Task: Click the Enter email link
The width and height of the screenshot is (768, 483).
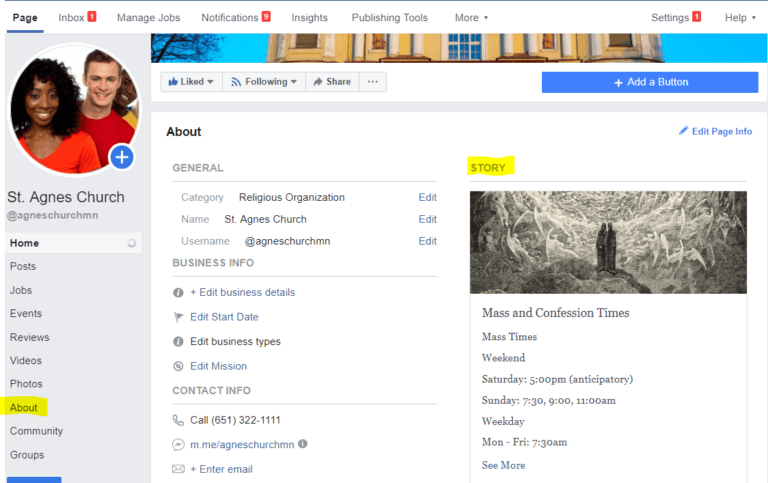Action: (x=221, y=469)
